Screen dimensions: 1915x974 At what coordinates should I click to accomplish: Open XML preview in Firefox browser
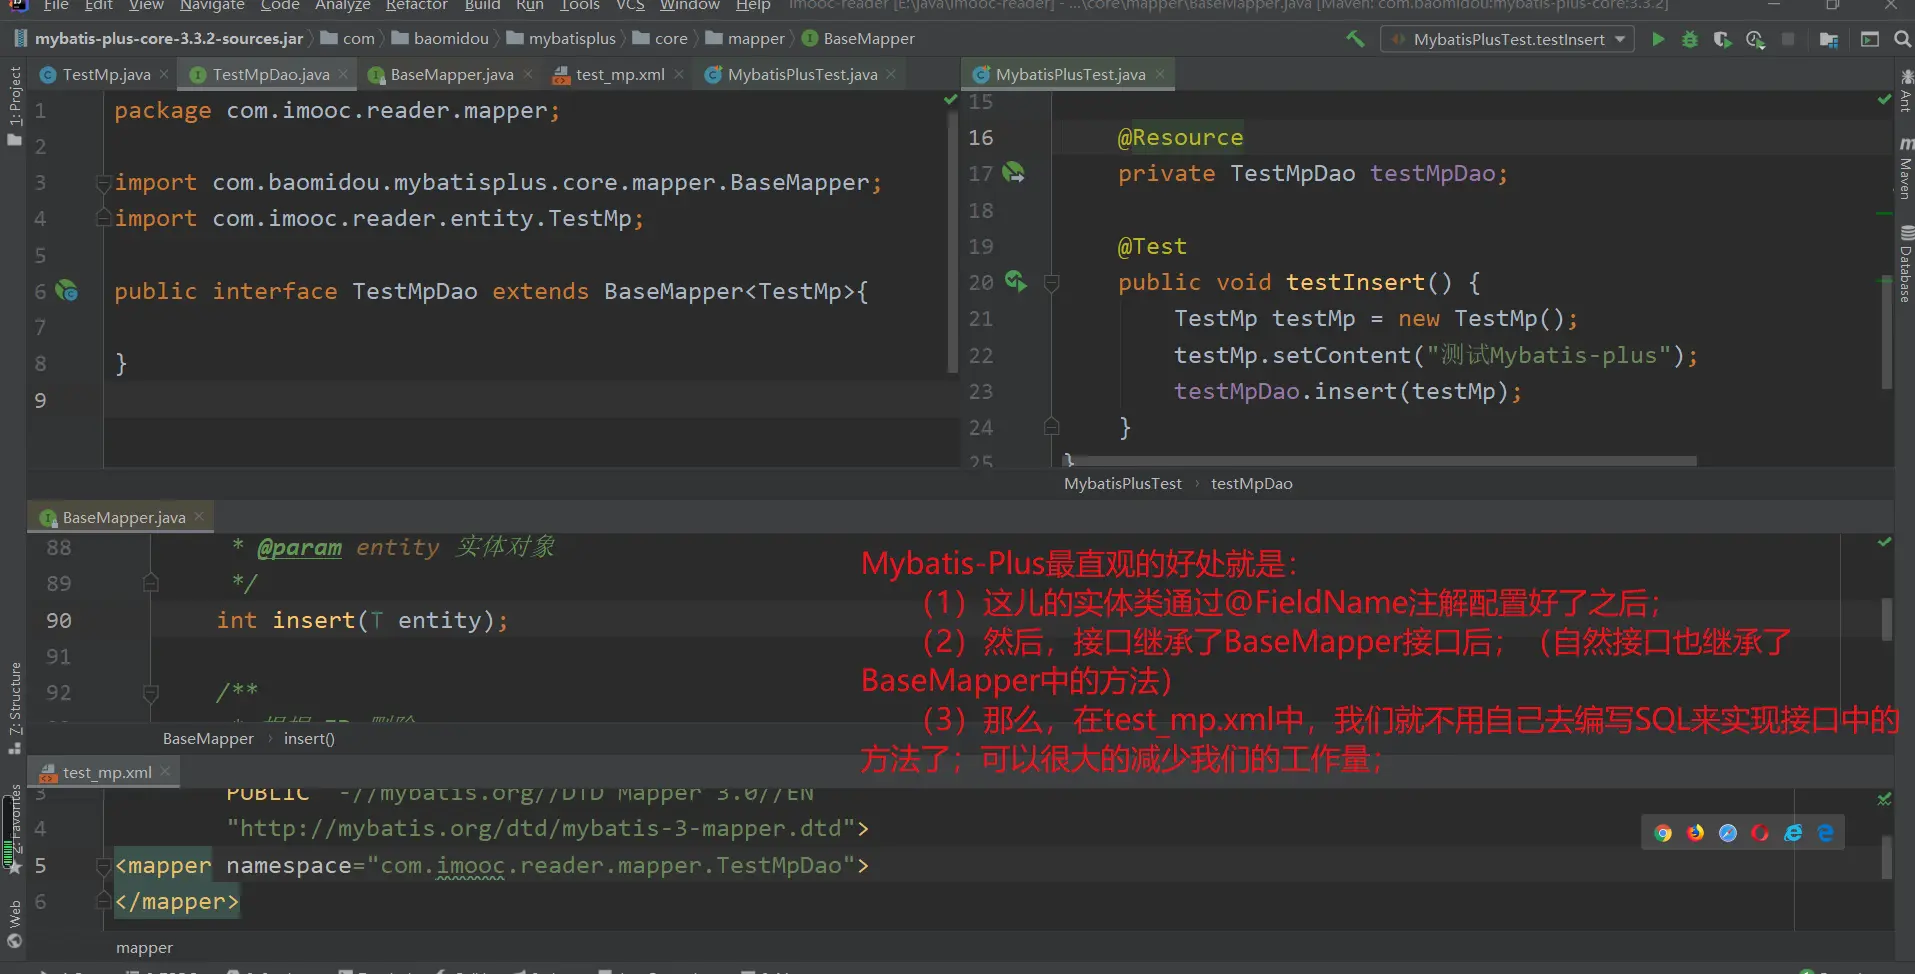(1695, 833)
